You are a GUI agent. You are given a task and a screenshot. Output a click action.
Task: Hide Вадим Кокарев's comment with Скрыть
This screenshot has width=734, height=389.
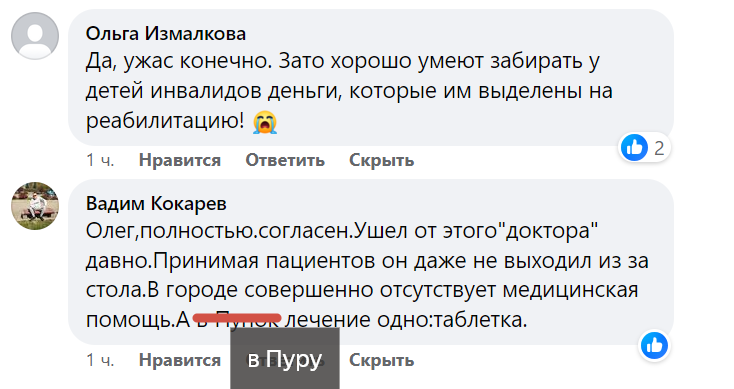pos(382,360)
